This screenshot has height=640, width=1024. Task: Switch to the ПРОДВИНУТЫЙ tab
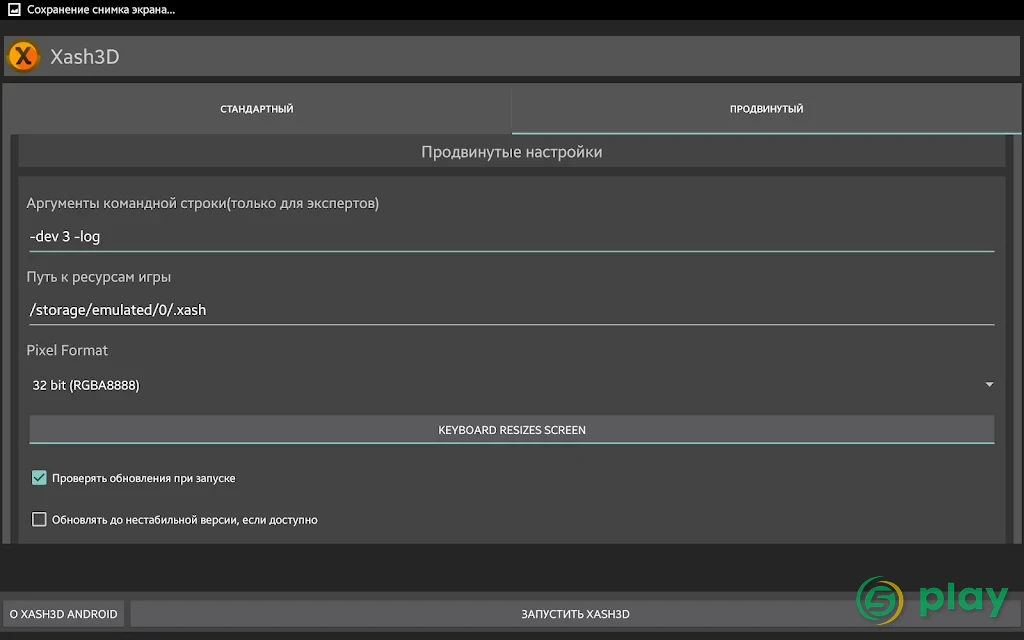(766, 109)
